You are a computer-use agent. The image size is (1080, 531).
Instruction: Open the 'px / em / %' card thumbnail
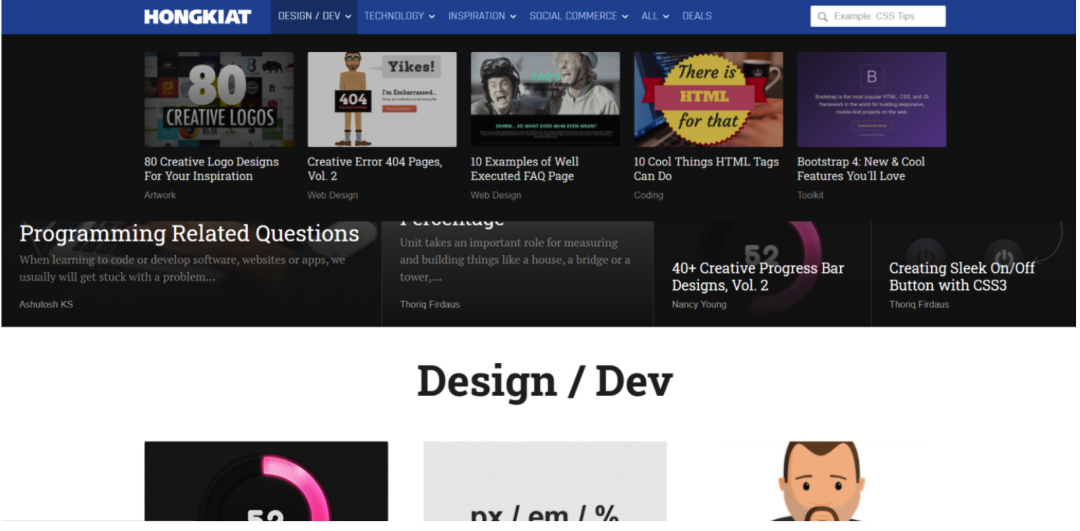tap(545, 481)
